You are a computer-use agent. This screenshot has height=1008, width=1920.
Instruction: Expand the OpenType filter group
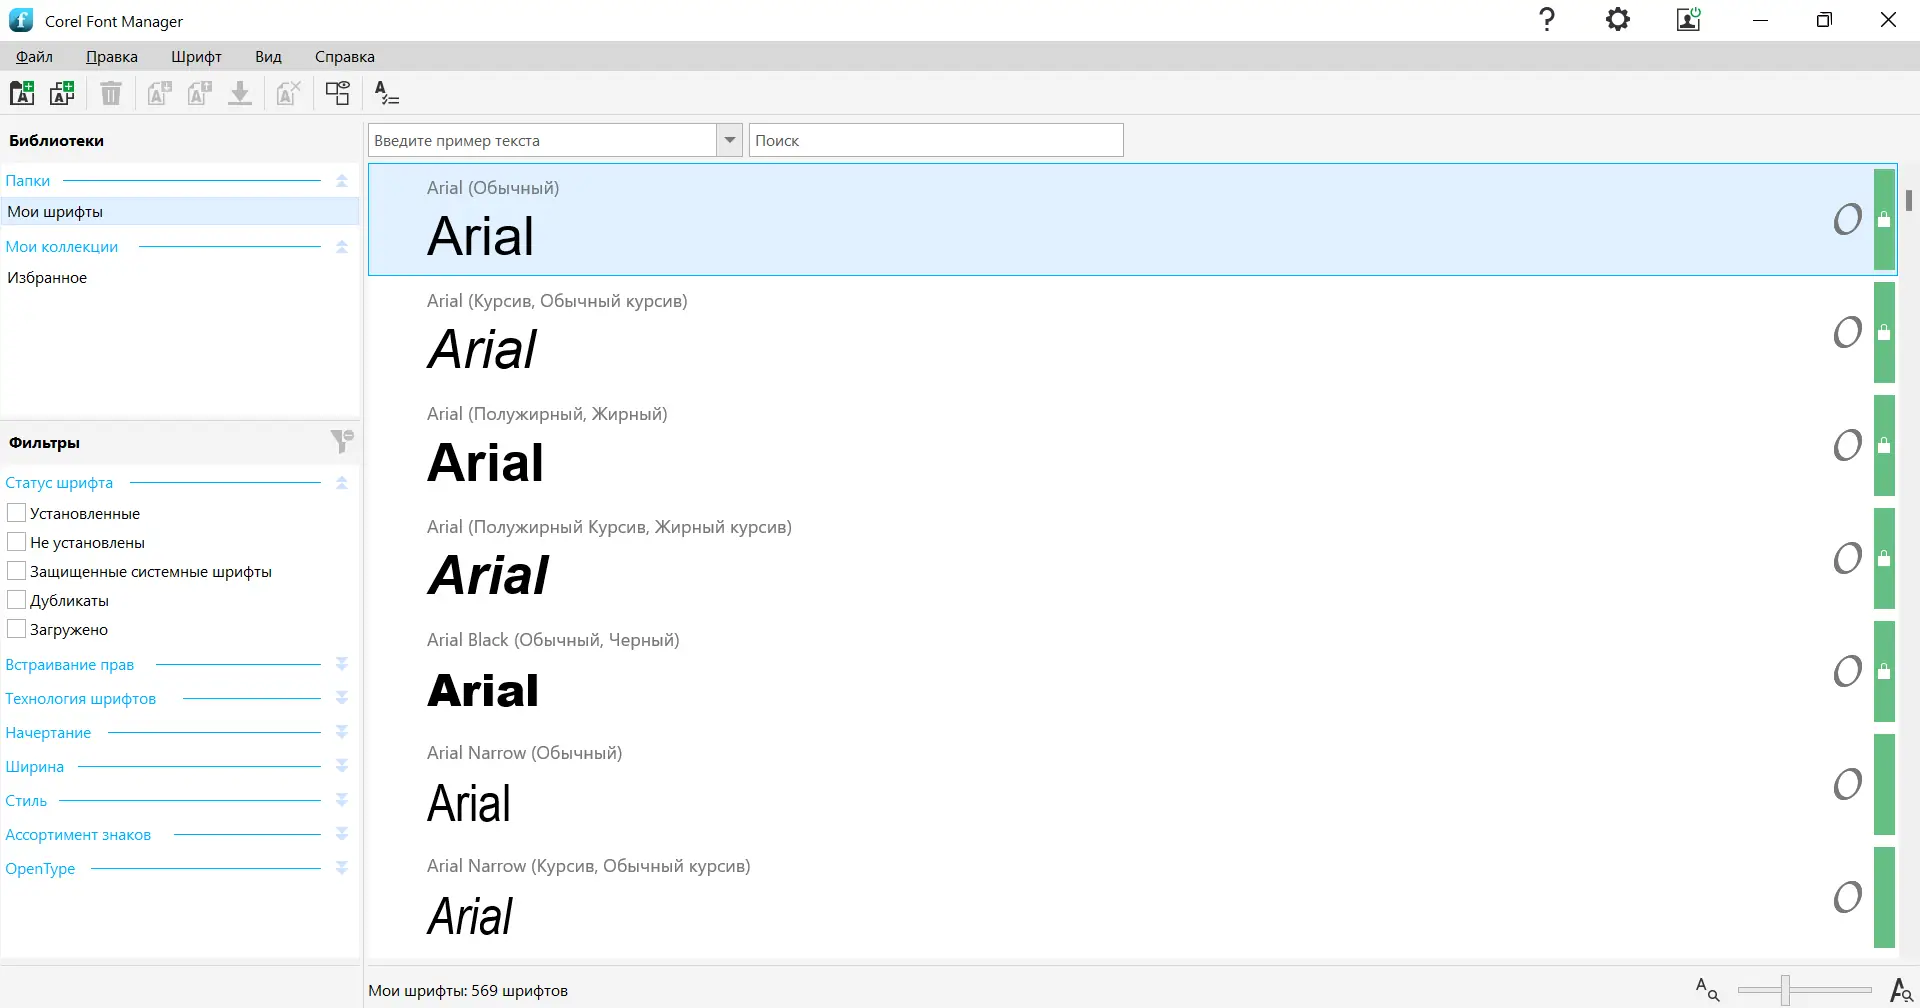point(342,869)
